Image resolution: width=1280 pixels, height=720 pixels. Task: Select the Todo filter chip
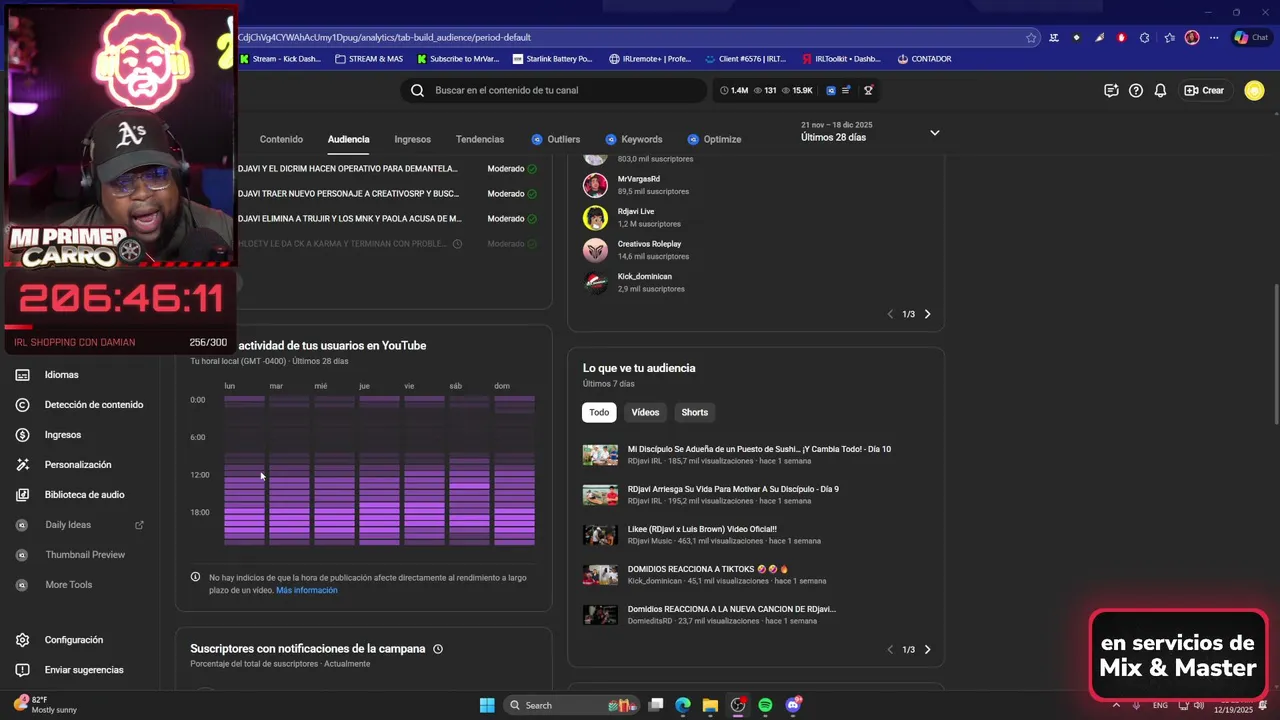pyautogui.click(x=599, y=412)
